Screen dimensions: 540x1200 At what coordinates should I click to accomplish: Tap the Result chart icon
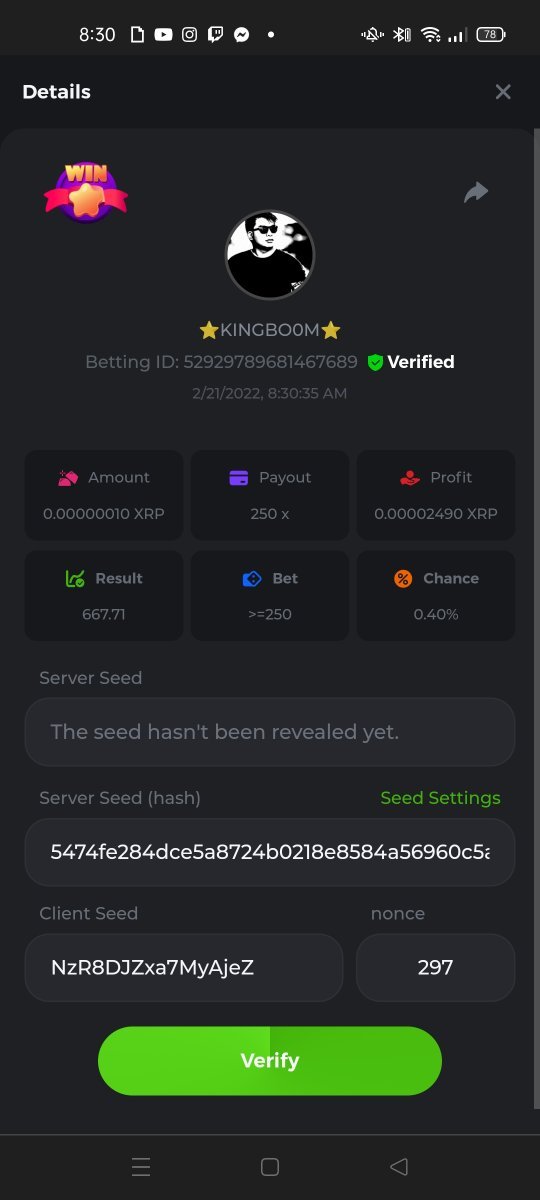(75, 578)
